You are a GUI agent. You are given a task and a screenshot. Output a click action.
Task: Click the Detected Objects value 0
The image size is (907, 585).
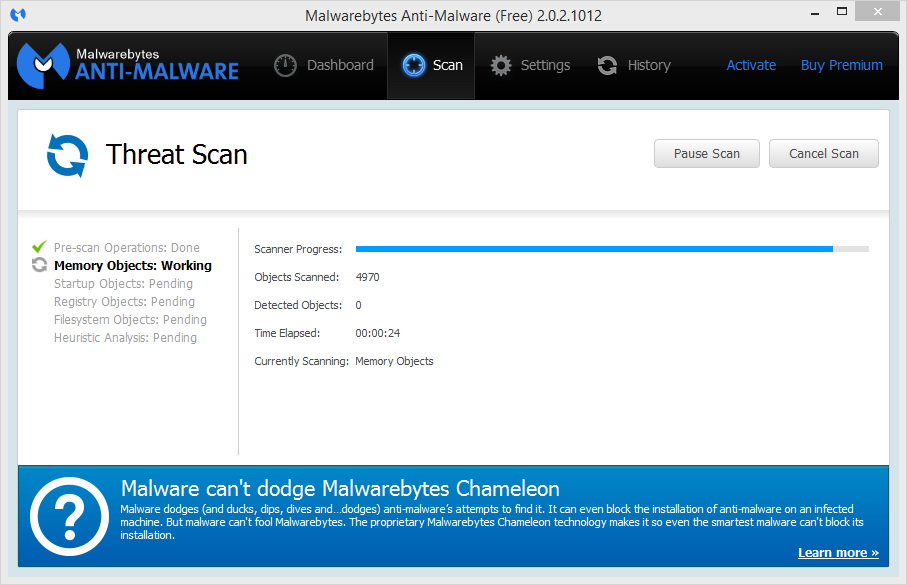[x=359, y=305]
